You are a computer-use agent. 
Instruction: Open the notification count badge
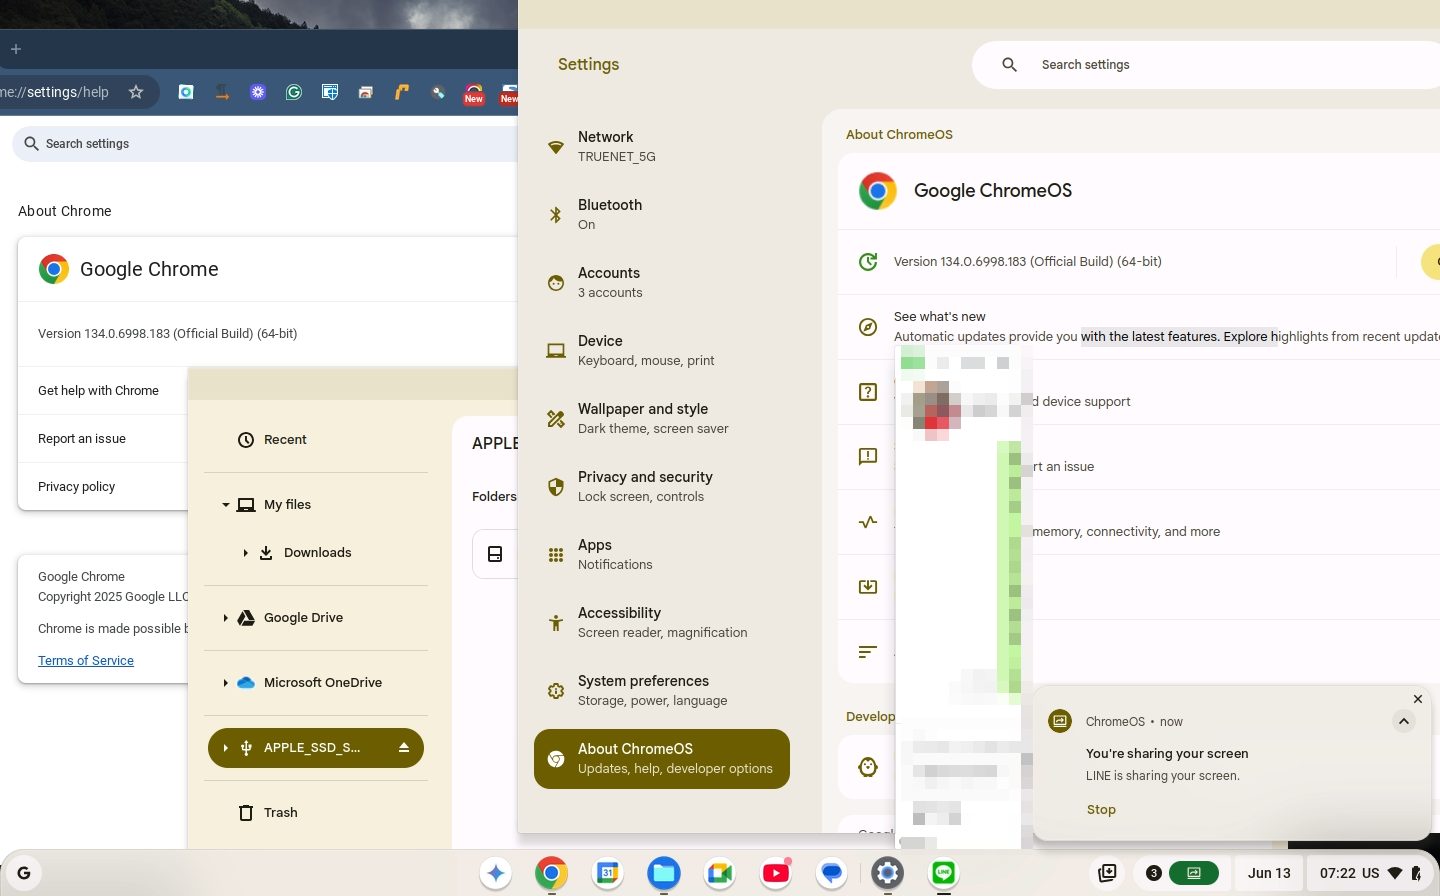[1153, 873]
